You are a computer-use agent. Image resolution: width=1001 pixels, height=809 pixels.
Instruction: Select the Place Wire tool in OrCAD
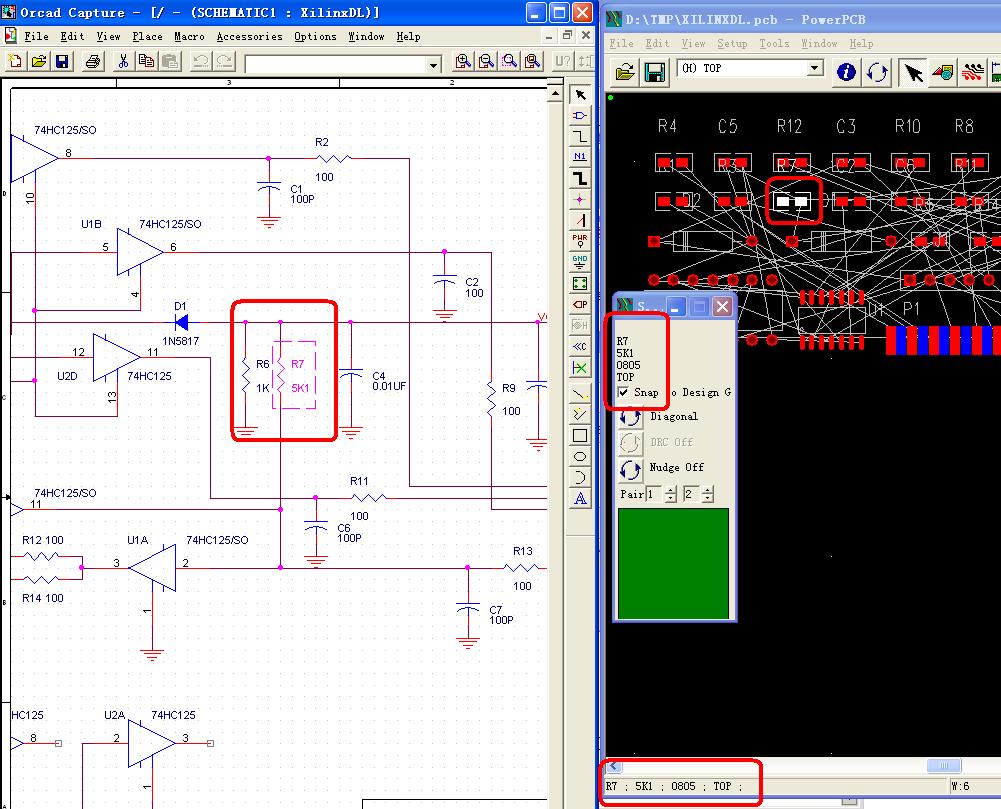(x=580, y=137)
